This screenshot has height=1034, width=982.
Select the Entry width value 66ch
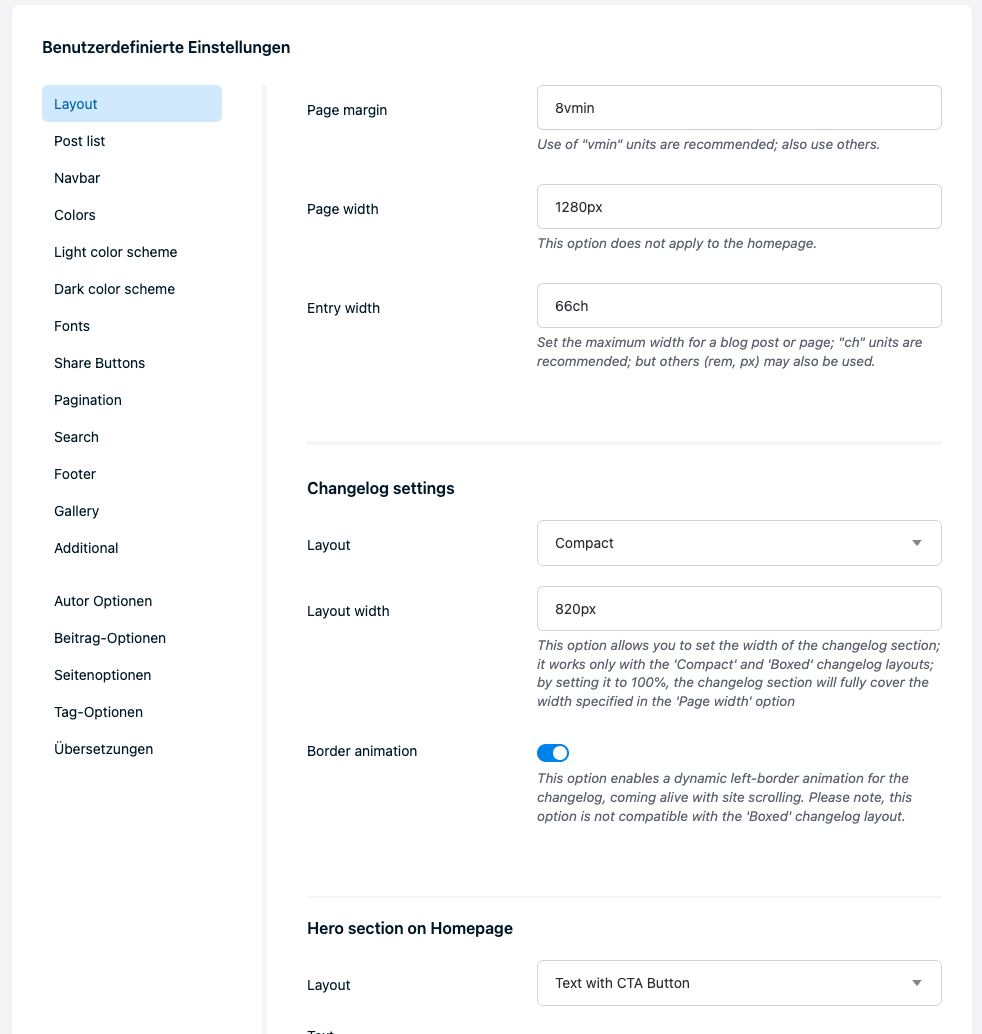(x=739, y=305)
